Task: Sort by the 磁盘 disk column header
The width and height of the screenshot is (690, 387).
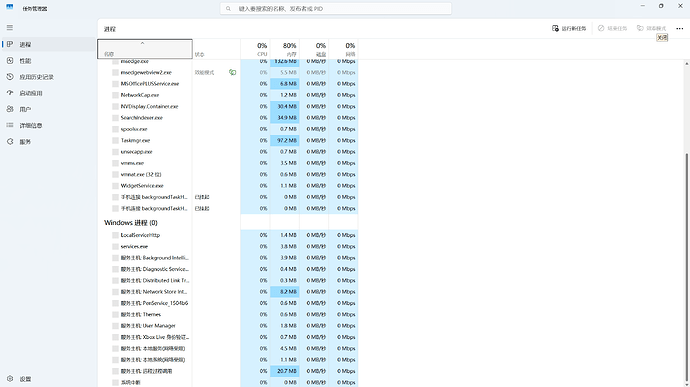Action: click(314, 49)
